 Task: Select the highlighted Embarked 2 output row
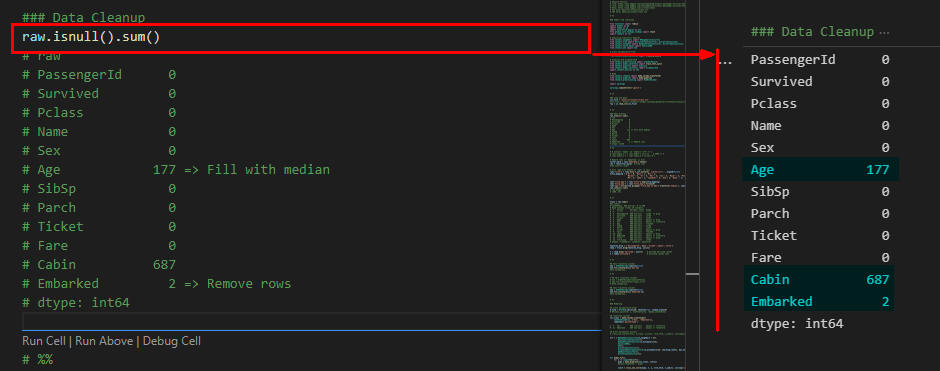(x=820, y=301)
